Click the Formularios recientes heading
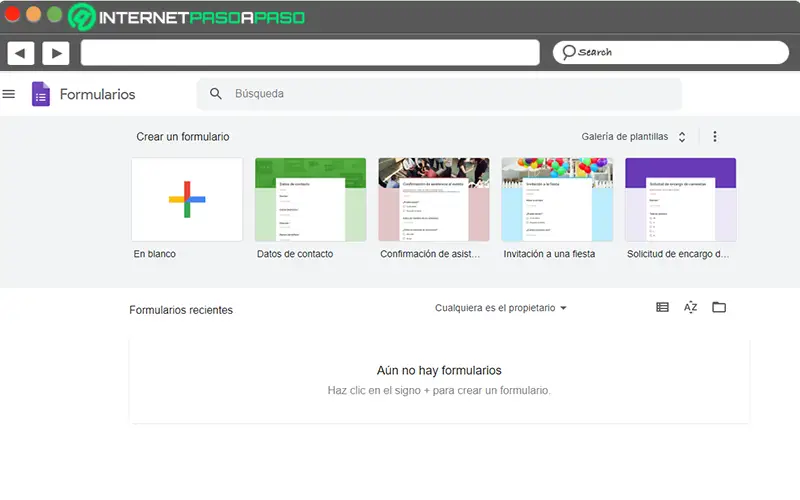The image size is (800, 500). coord(181,310)
